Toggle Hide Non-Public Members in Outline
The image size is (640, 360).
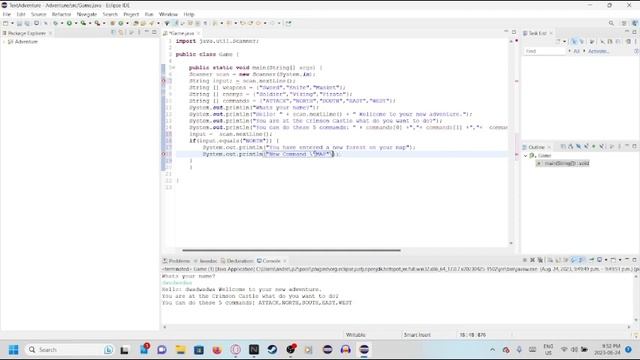point(594,147)
